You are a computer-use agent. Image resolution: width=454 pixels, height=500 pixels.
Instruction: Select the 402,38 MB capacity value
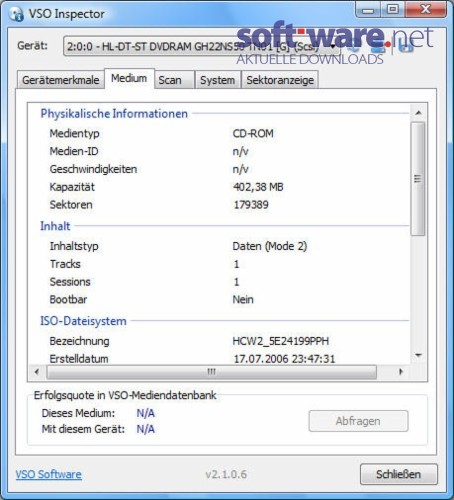(258, 187)
